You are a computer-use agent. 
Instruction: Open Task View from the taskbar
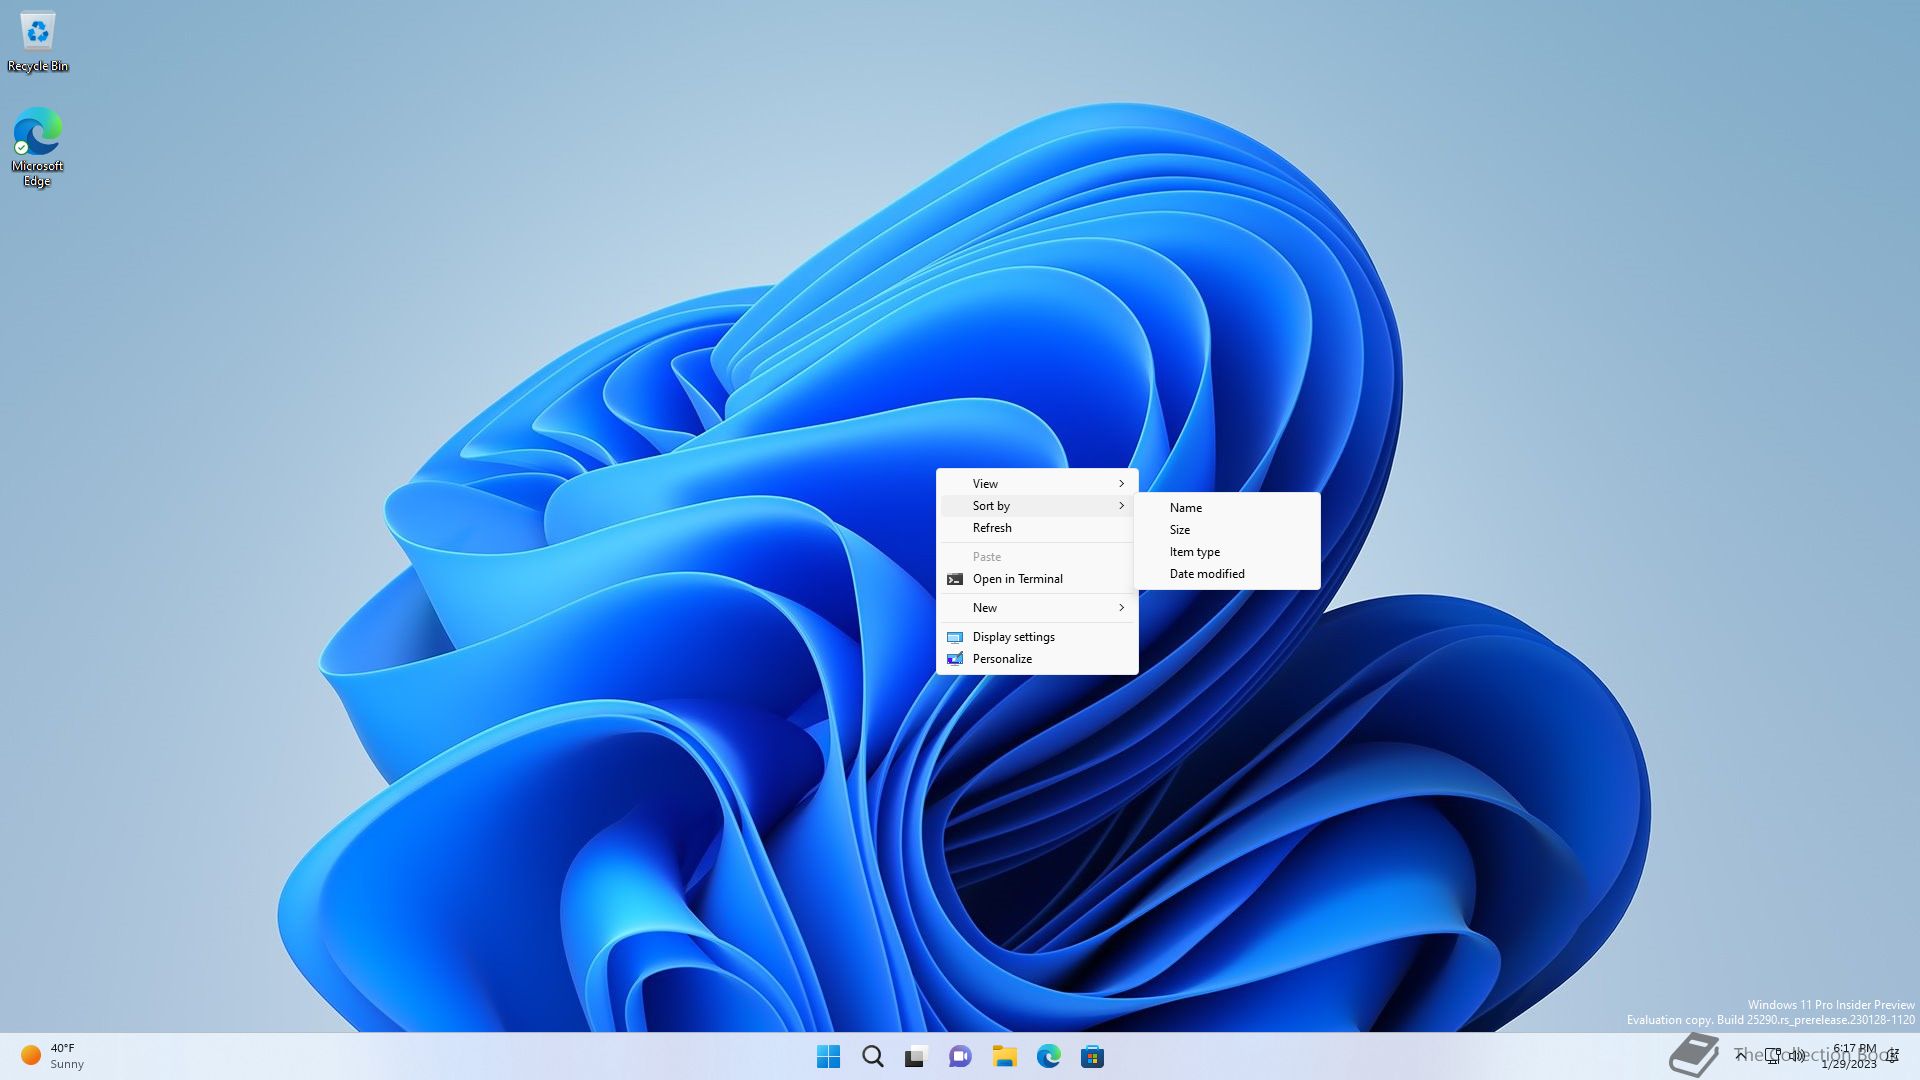pos(916,1056)
